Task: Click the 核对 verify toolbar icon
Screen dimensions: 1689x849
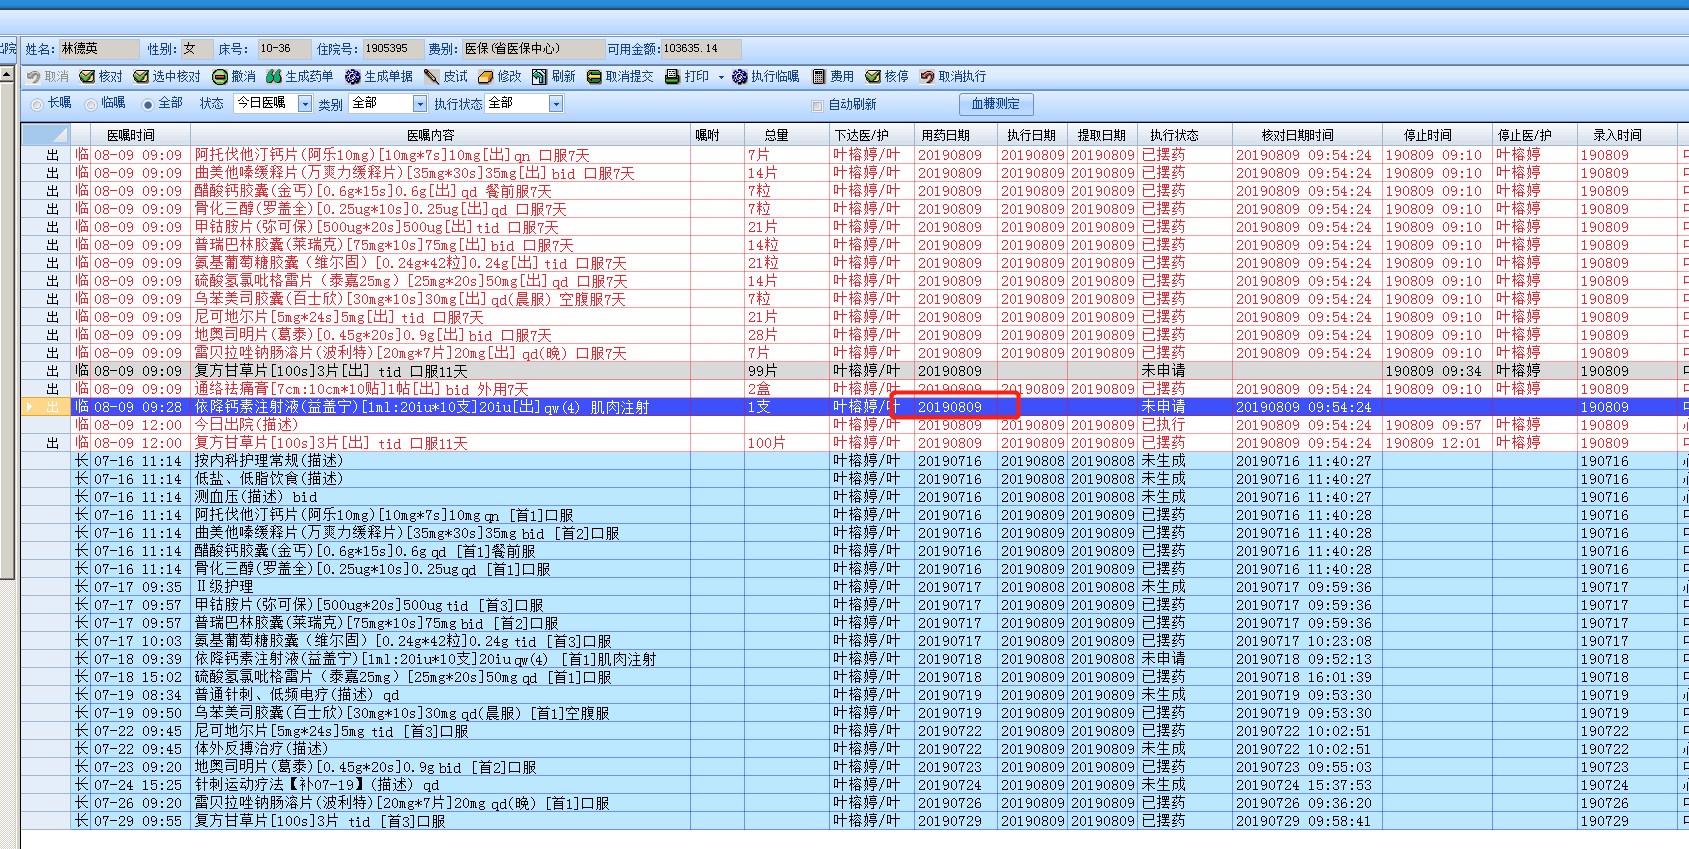Action: (x=87, y=77)
